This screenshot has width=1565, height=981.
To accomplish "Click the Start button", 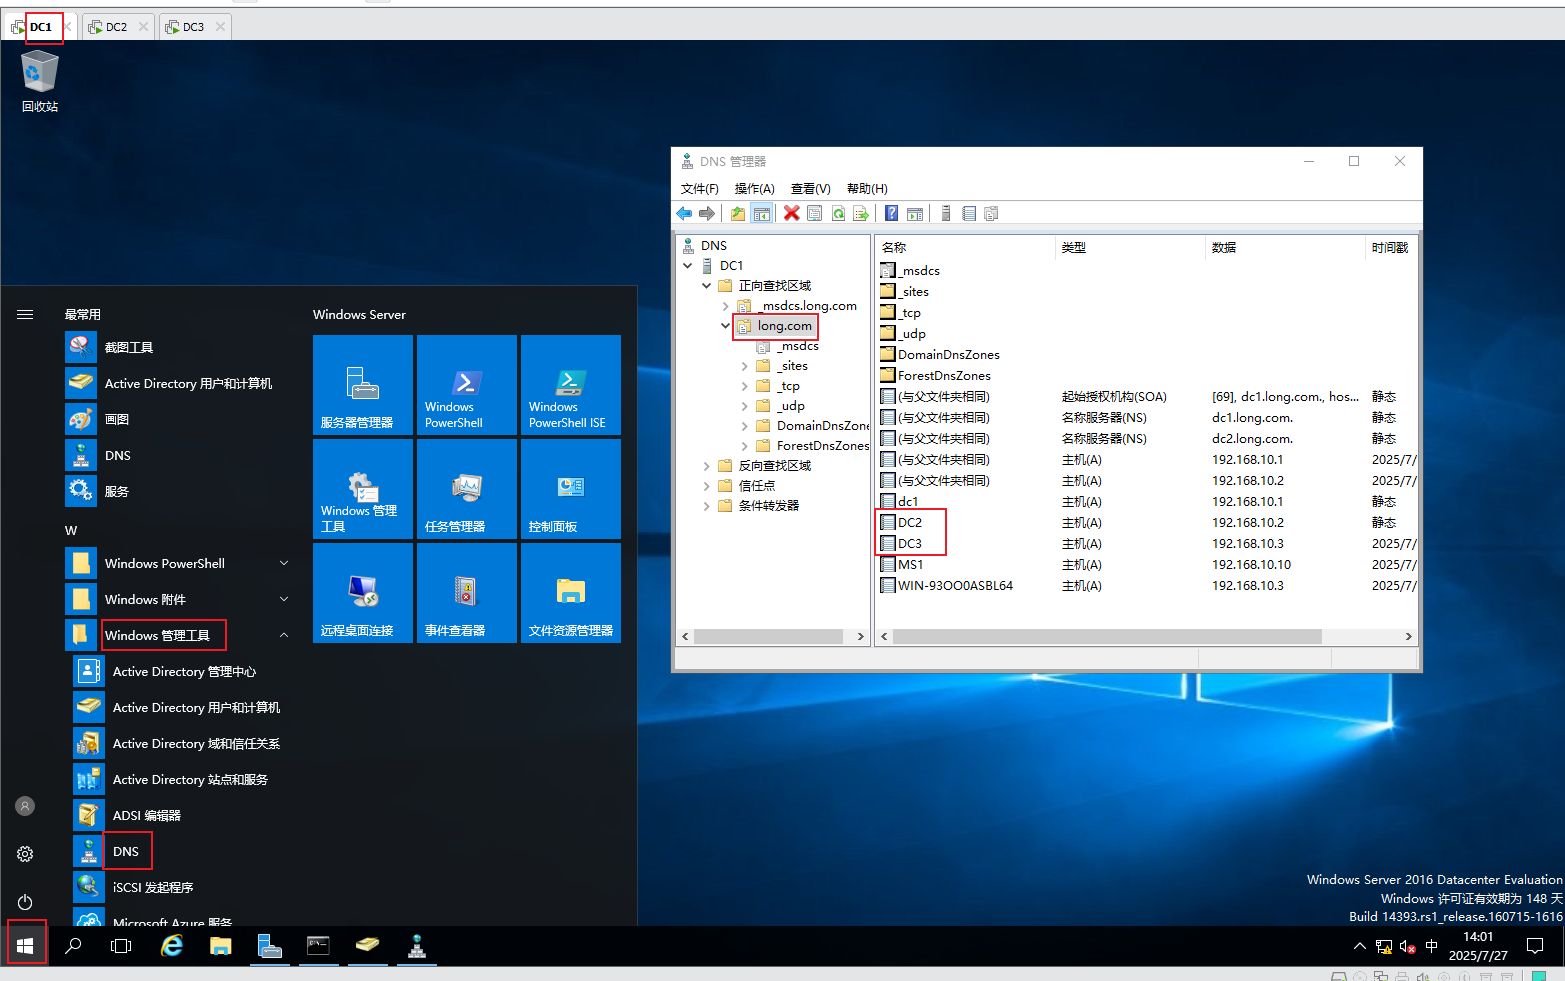I will (25, 945).
